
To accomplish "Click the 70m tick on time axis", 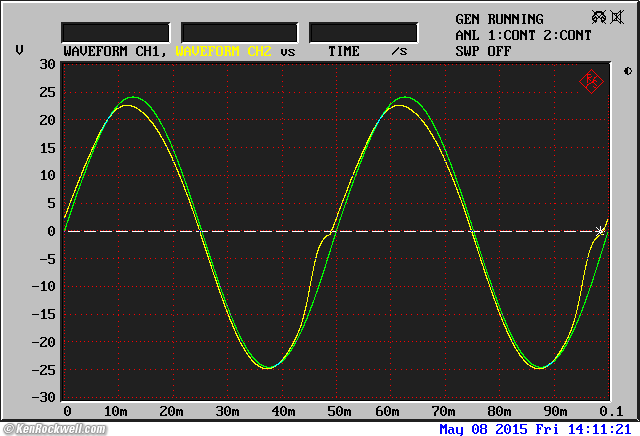I will (443, 411).
